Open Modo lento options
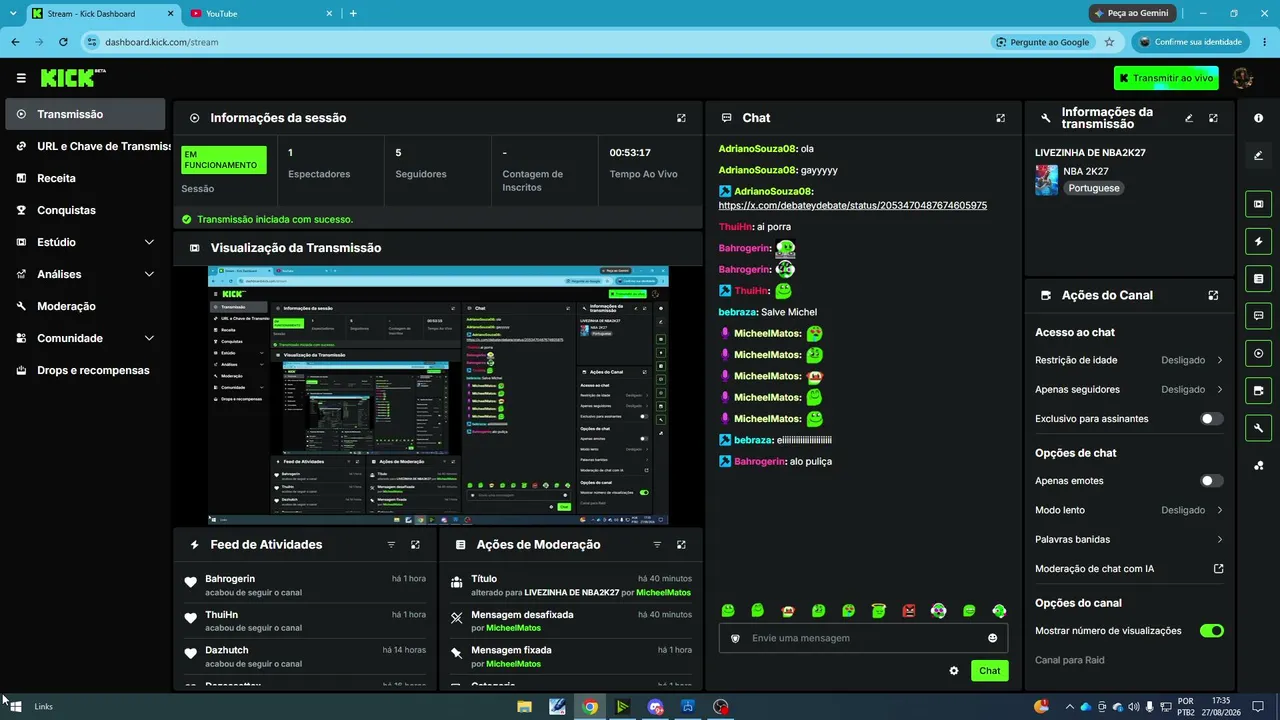1280x720 pixels. tap(1129, 510)
